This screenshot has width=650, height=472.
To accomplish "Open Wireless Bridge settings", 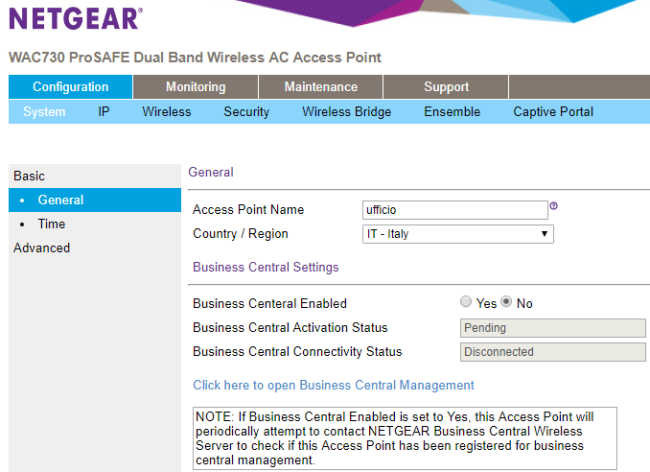I will point(347,111).
